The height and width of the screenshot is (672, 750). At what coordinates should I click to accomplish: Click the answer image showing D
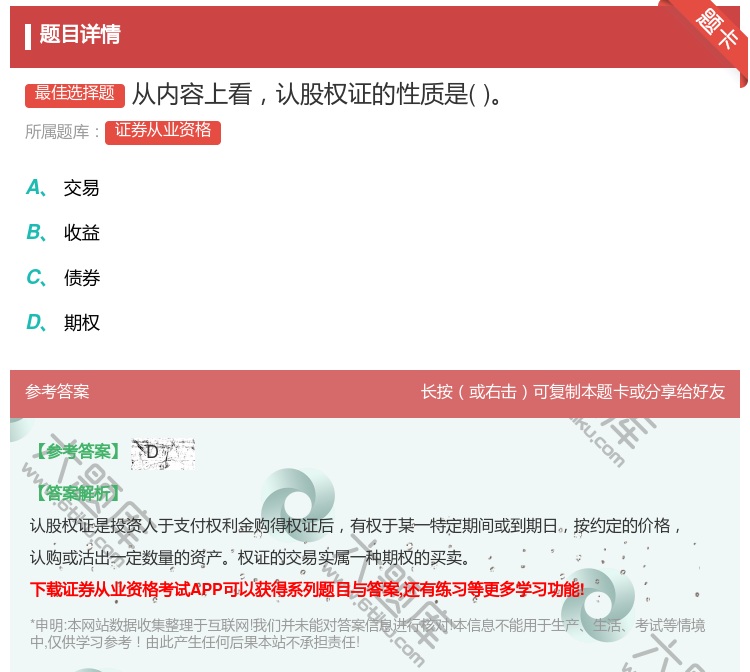(162, 453)
